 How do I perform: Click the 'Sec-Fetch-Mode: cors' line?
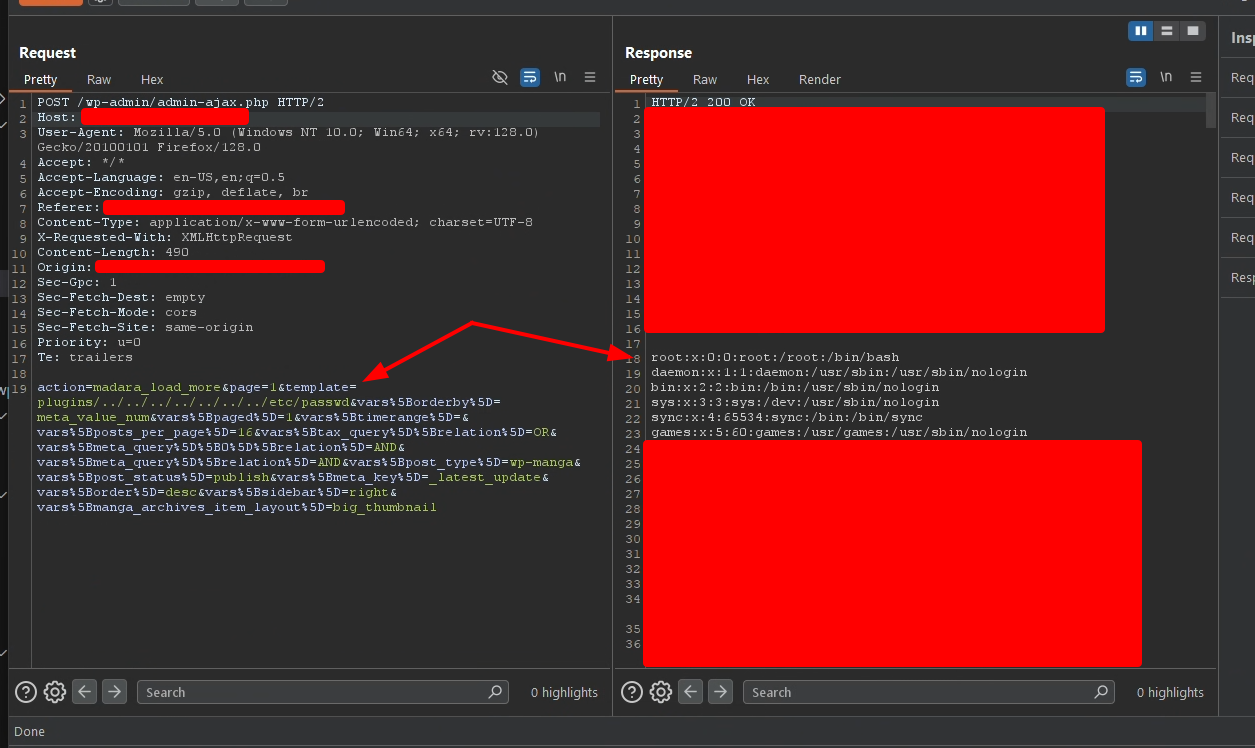(x=117, y=312)
